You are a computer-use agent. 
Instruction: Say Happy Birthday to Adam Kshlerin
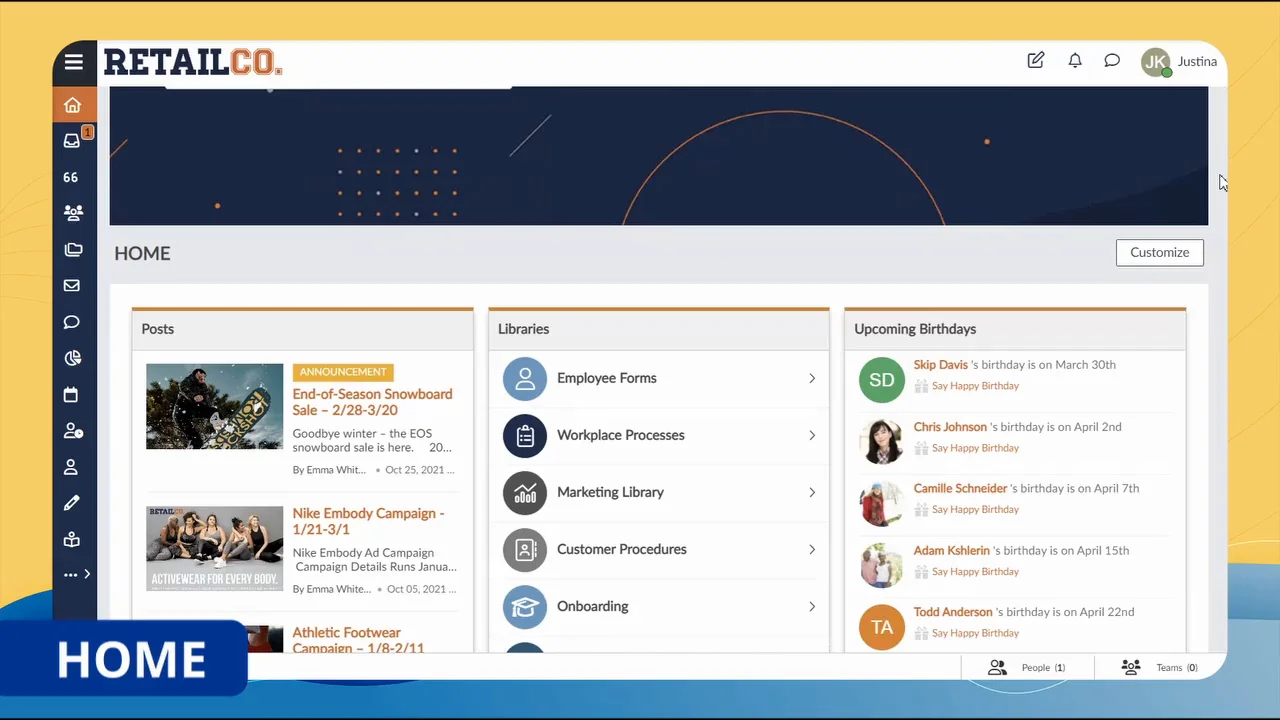pos(975,572)
